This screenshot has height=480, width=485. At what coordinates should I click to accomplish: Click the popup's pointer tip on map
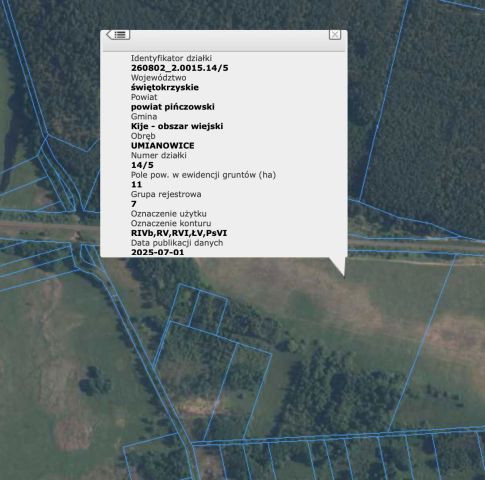343,275
